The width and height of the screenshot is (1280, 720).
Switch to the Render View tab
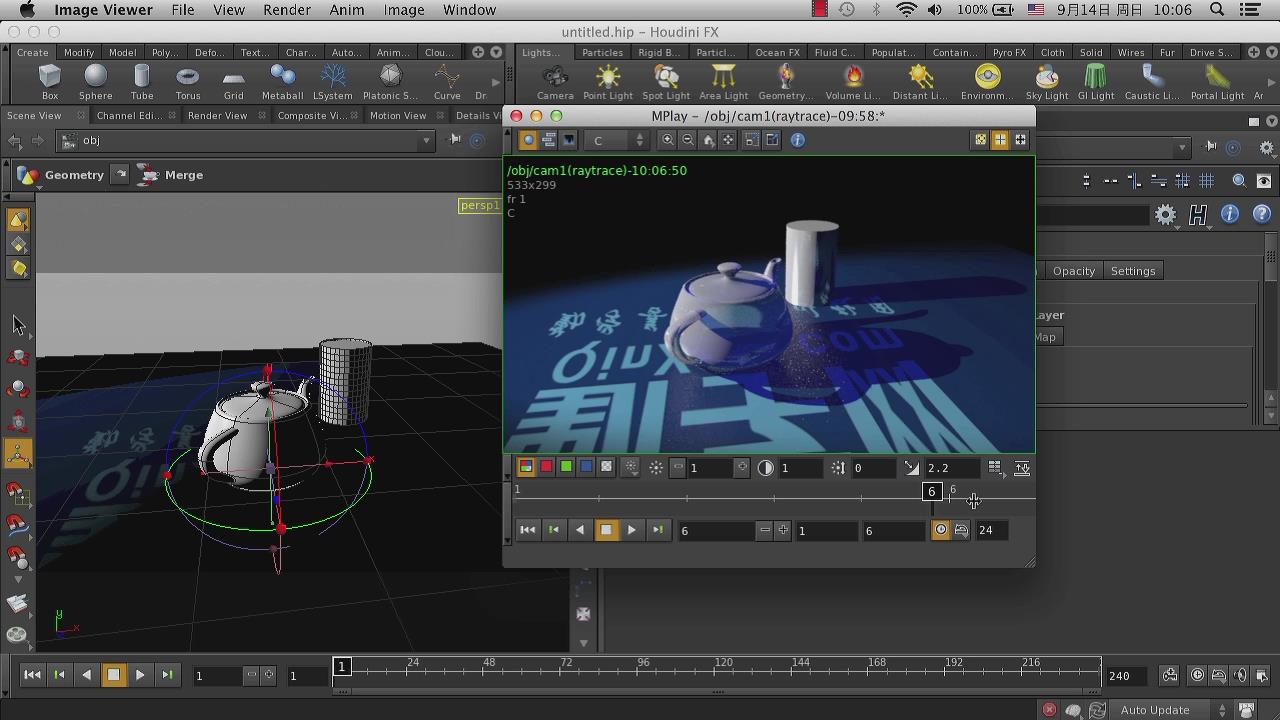click(217, 115)
